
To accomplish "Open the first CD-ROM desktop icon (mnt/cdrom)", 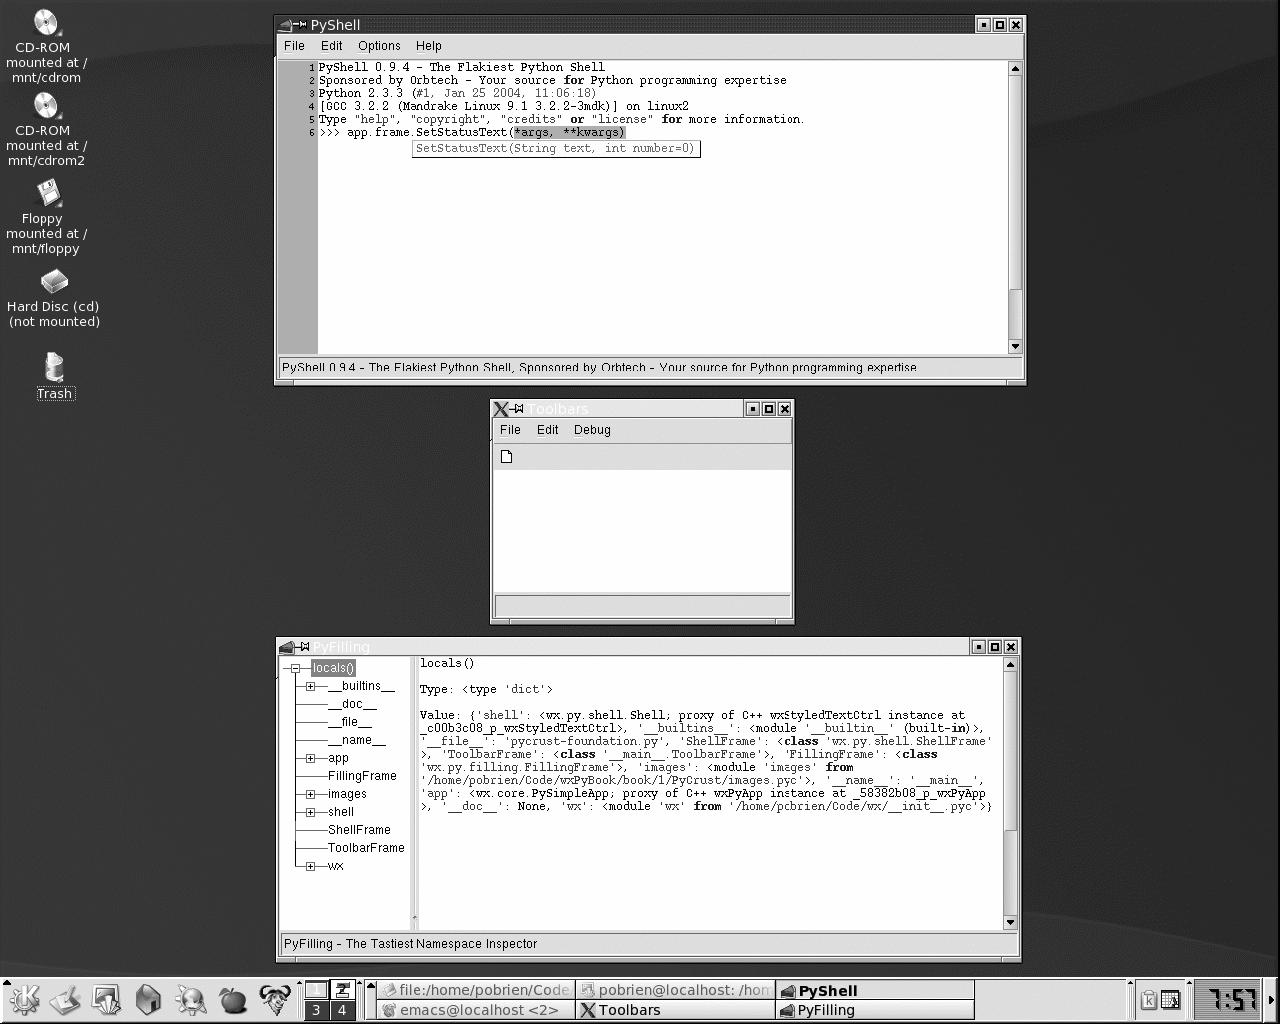I will (46, 46).
